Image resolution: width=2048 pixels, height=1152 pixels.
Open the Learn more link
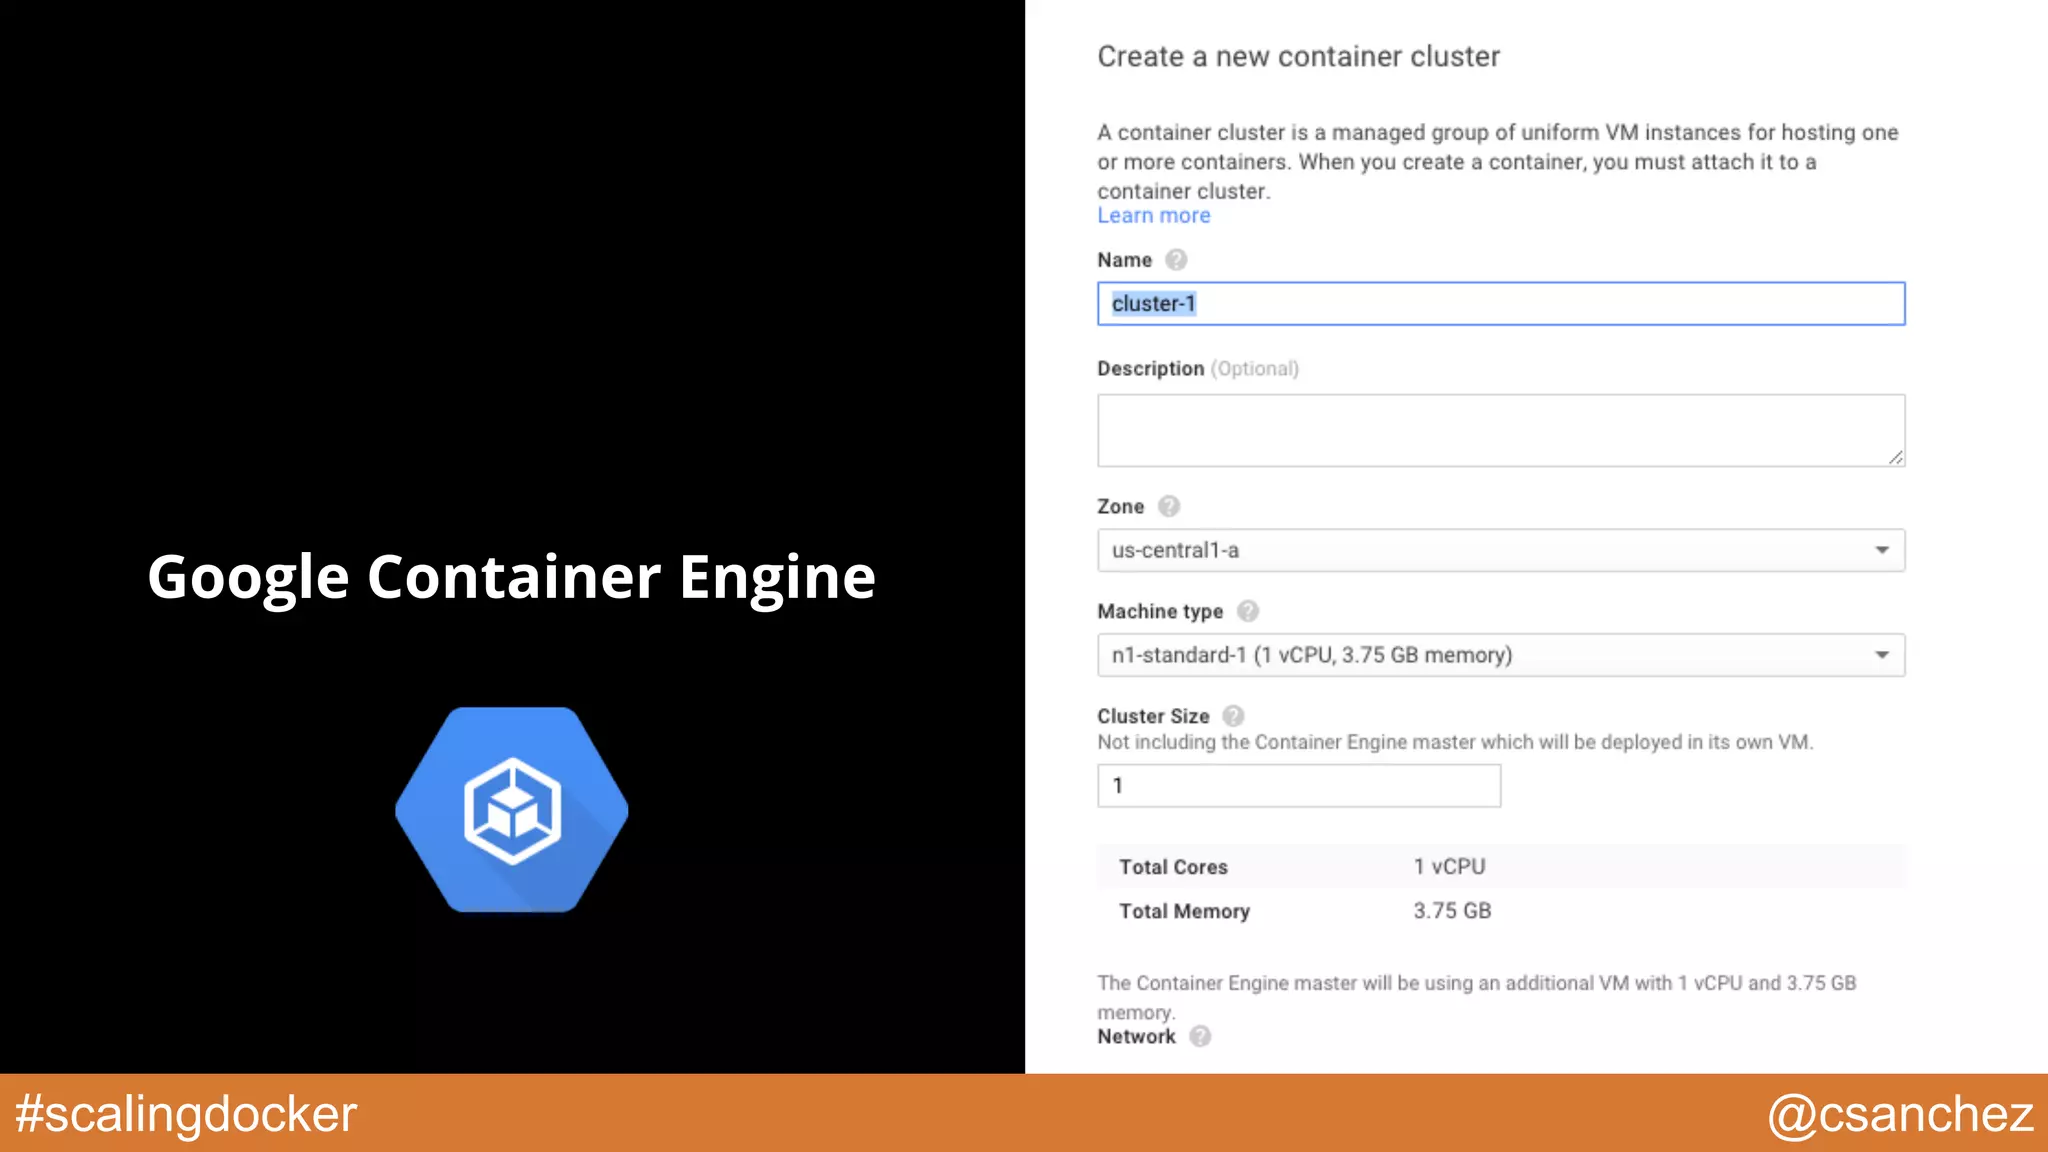[1153, 216]
